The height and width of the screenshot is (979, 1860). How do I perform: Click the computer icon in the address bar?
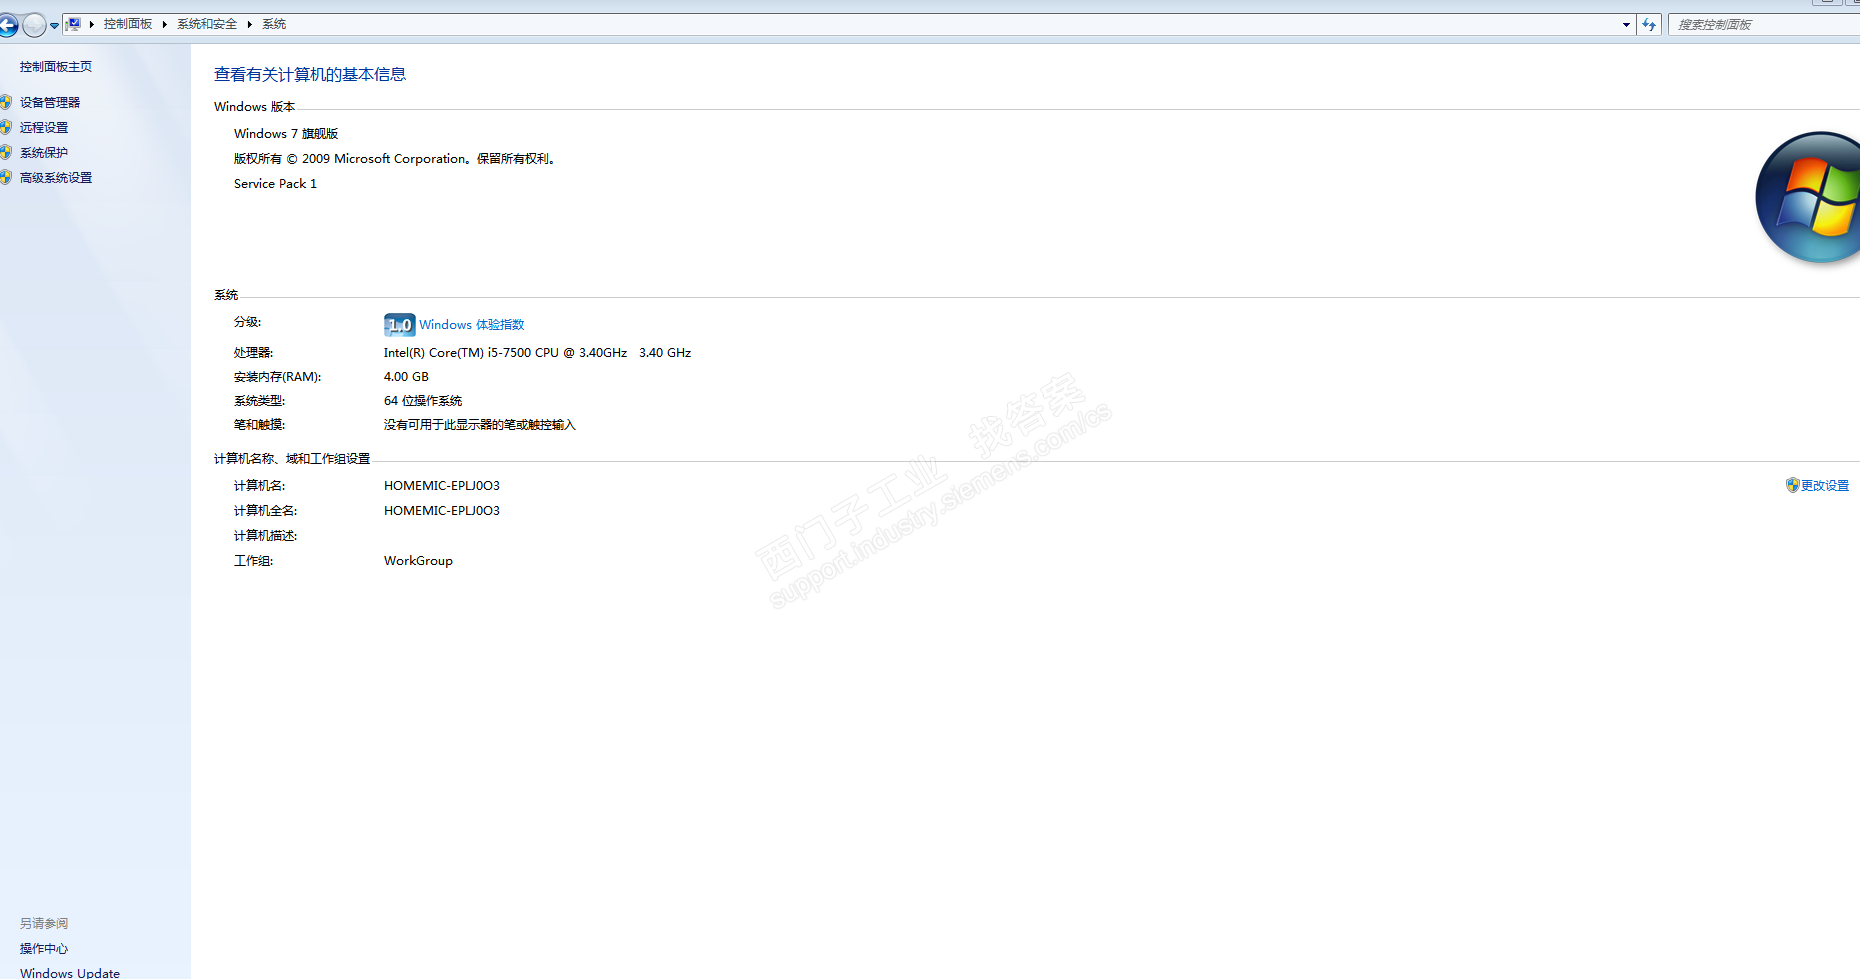(x=73, y=24)
